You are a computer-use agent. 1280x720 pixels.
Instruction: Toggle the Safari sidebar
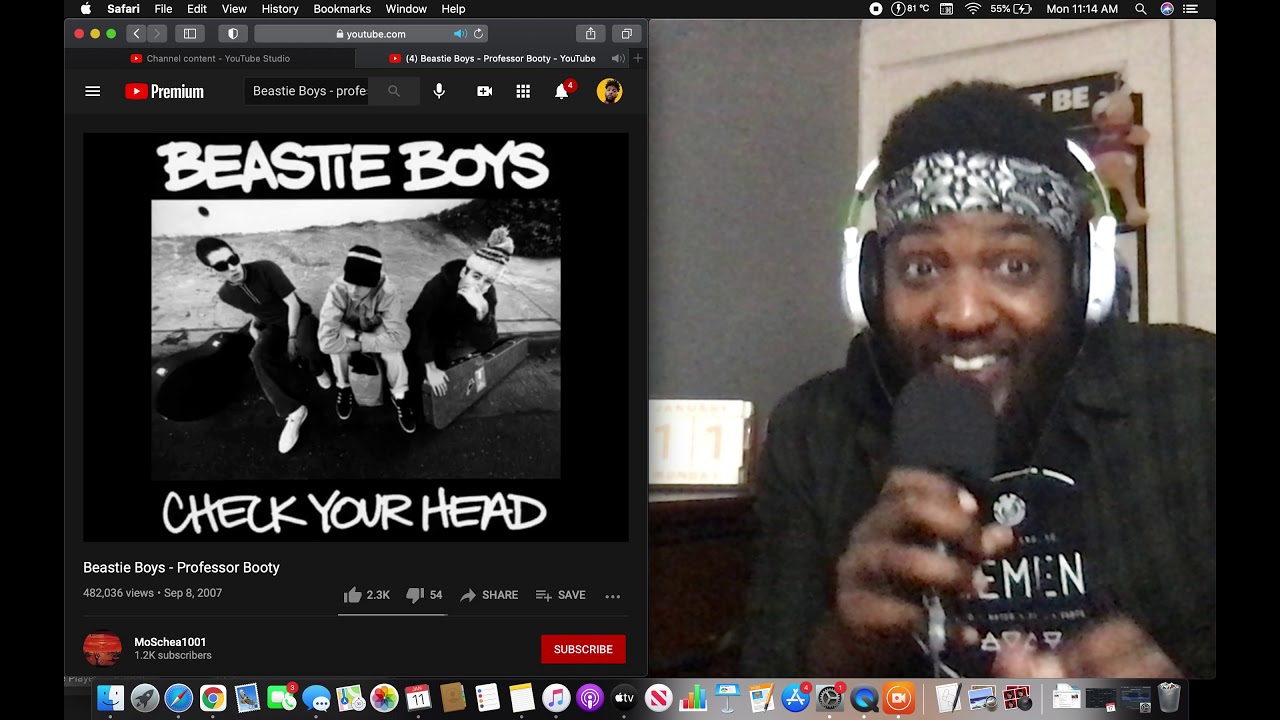coord(190,33)
